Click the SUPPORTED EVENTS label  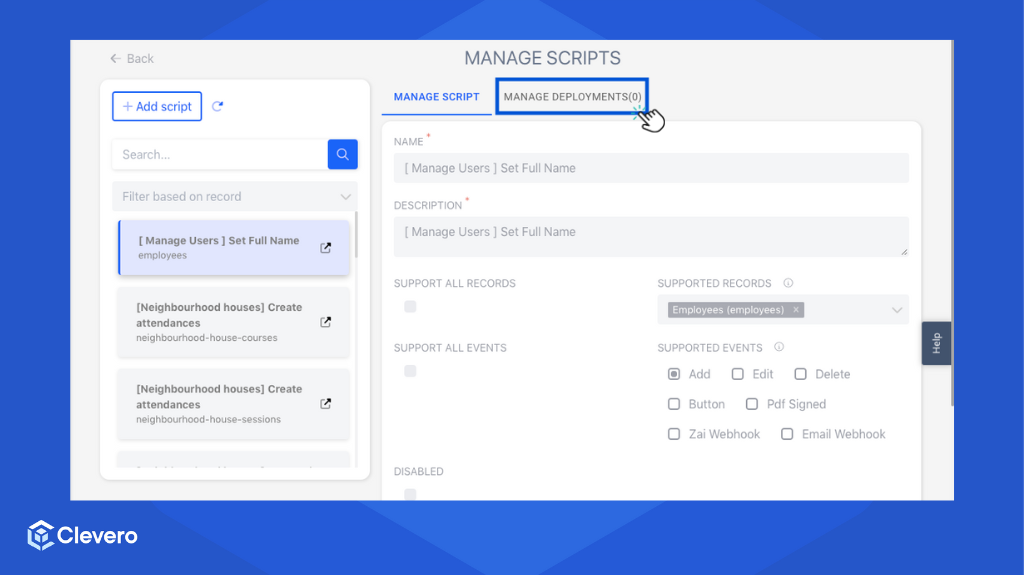tap(710, 348)
